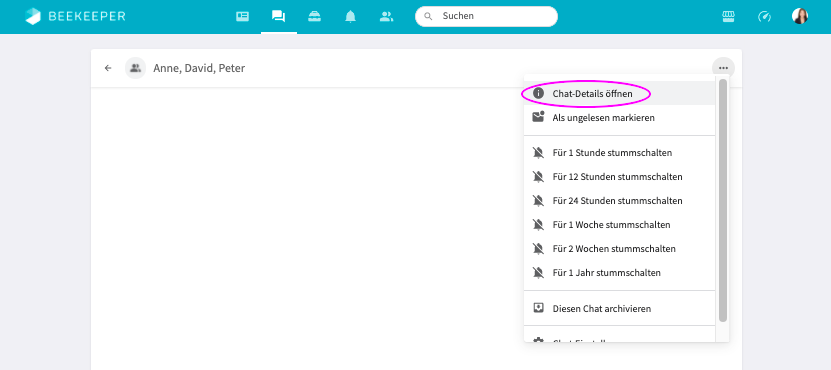831x370 pixels.
Task: Open the people directory icon
Action: click(x=386, y=16)
